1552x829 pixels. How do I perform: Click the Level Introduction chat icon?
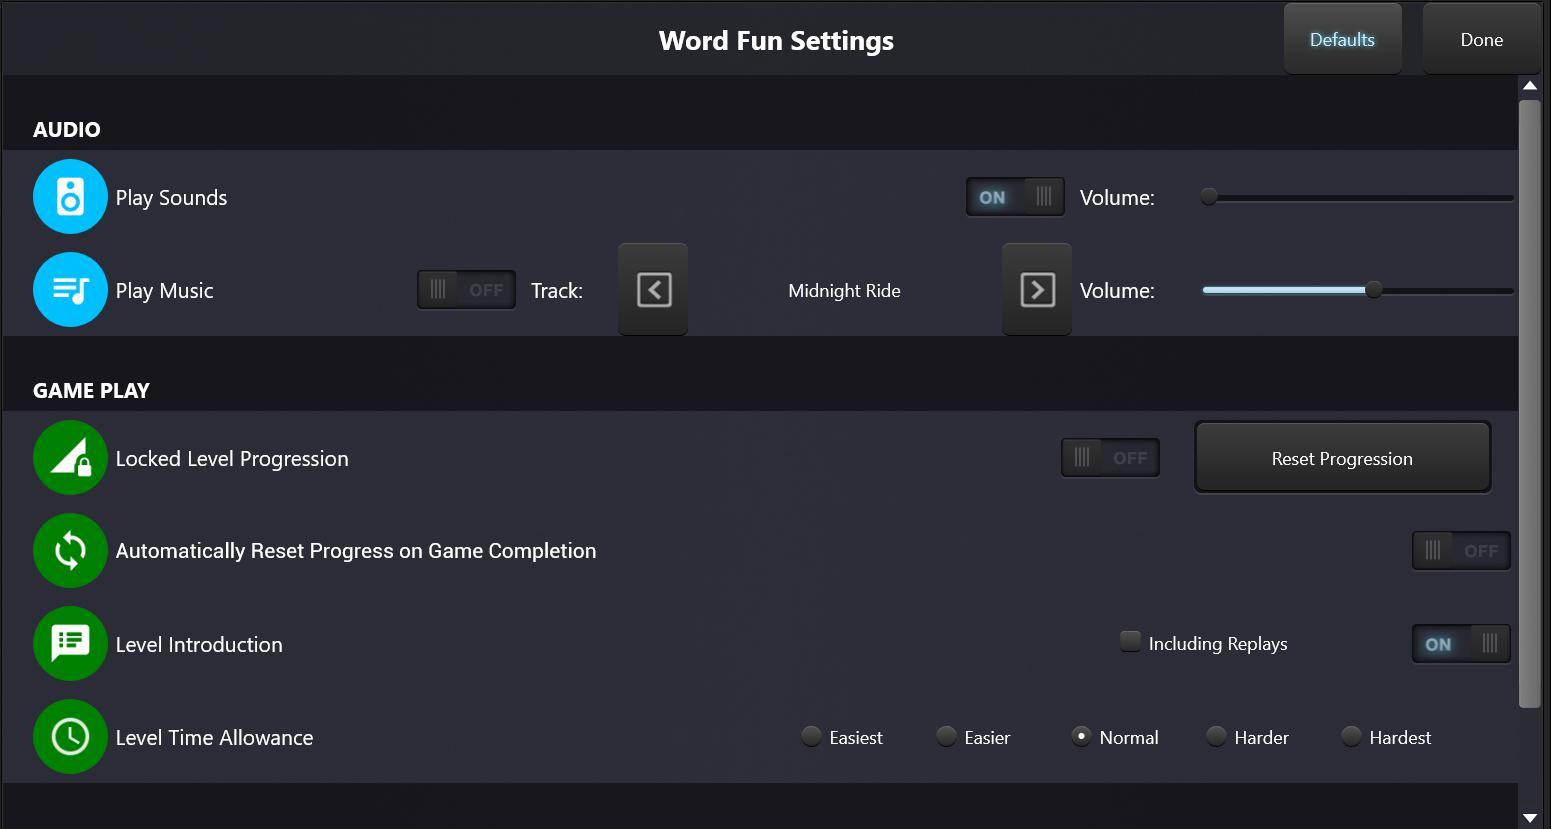(70, 644)
